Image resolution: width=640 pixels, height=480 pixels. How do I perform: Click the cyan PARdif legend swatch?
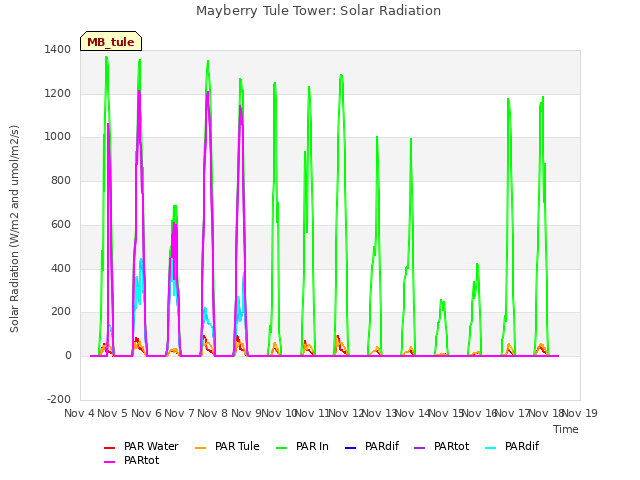coord(491,448)
